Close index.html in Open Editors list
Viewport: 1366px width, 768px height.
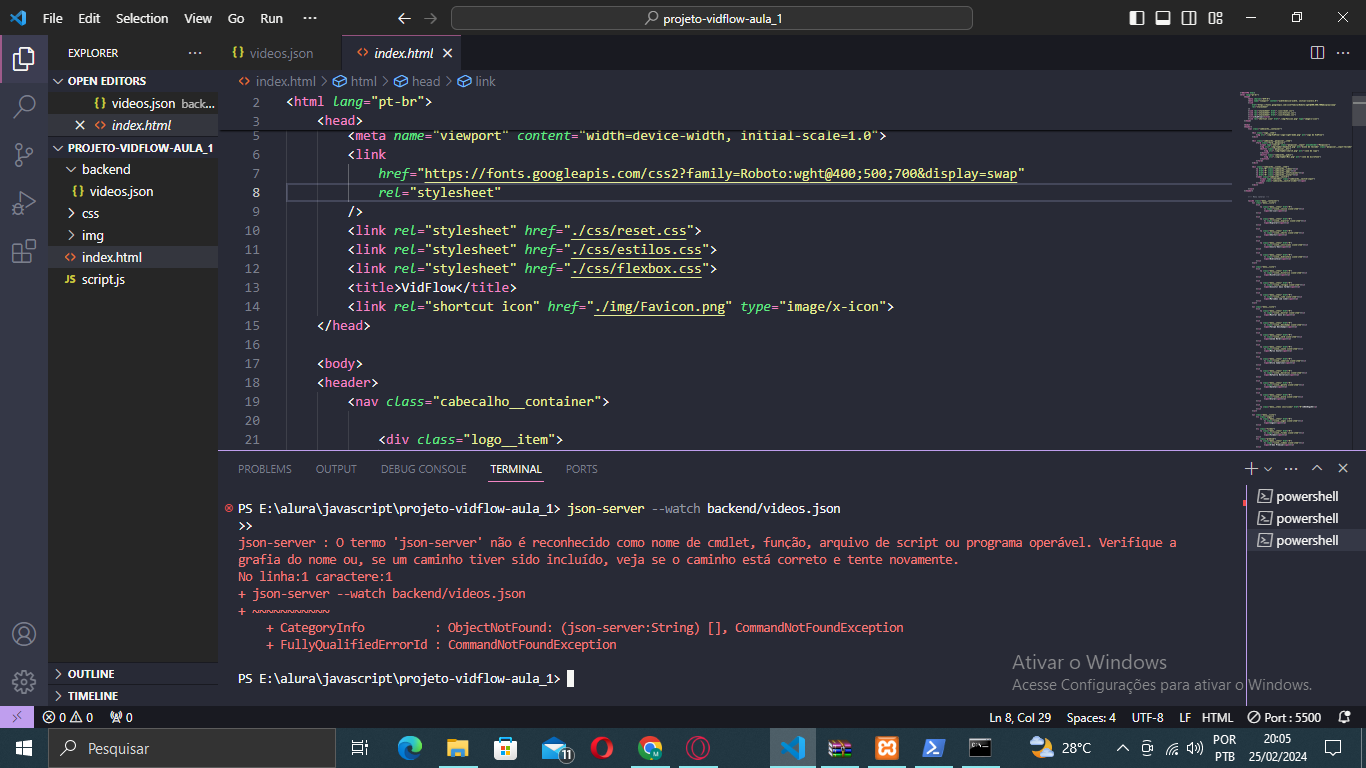(x=80, y=125)
